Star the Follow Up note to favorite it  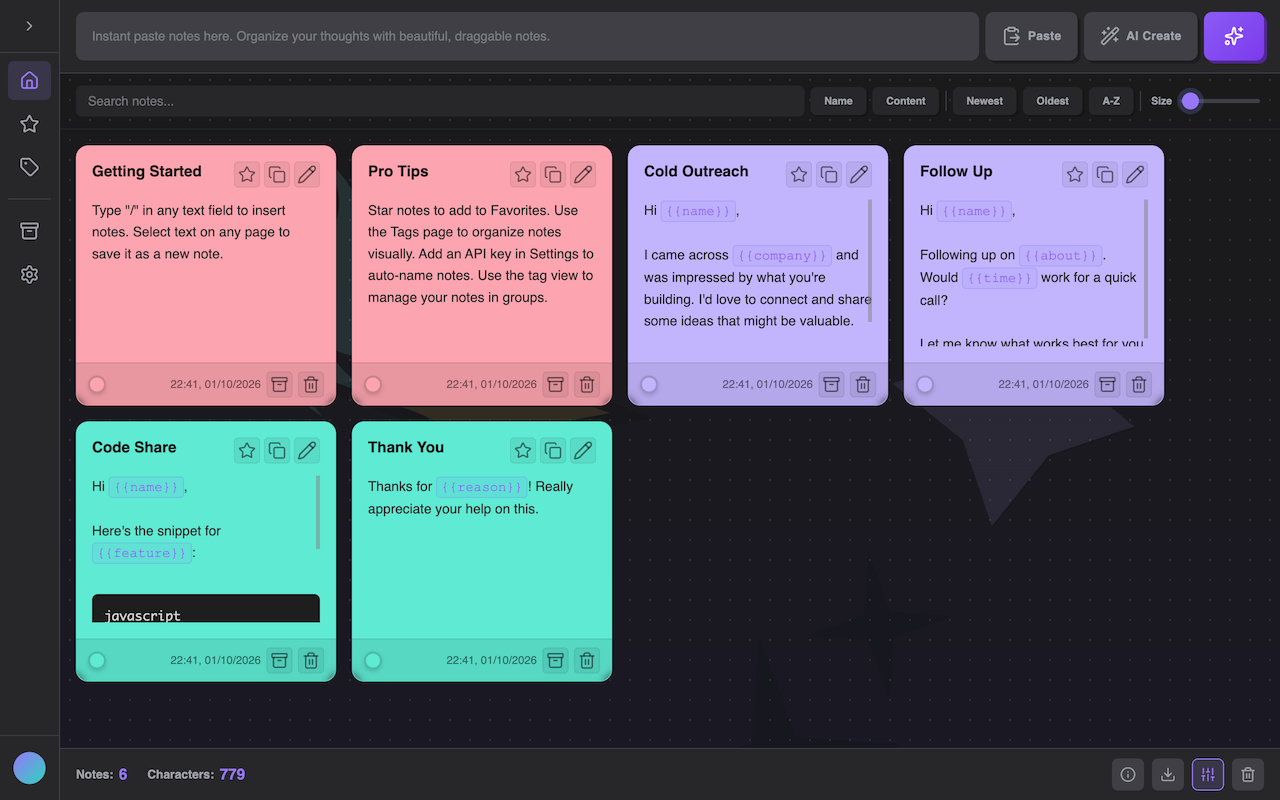click(1074, 174)
